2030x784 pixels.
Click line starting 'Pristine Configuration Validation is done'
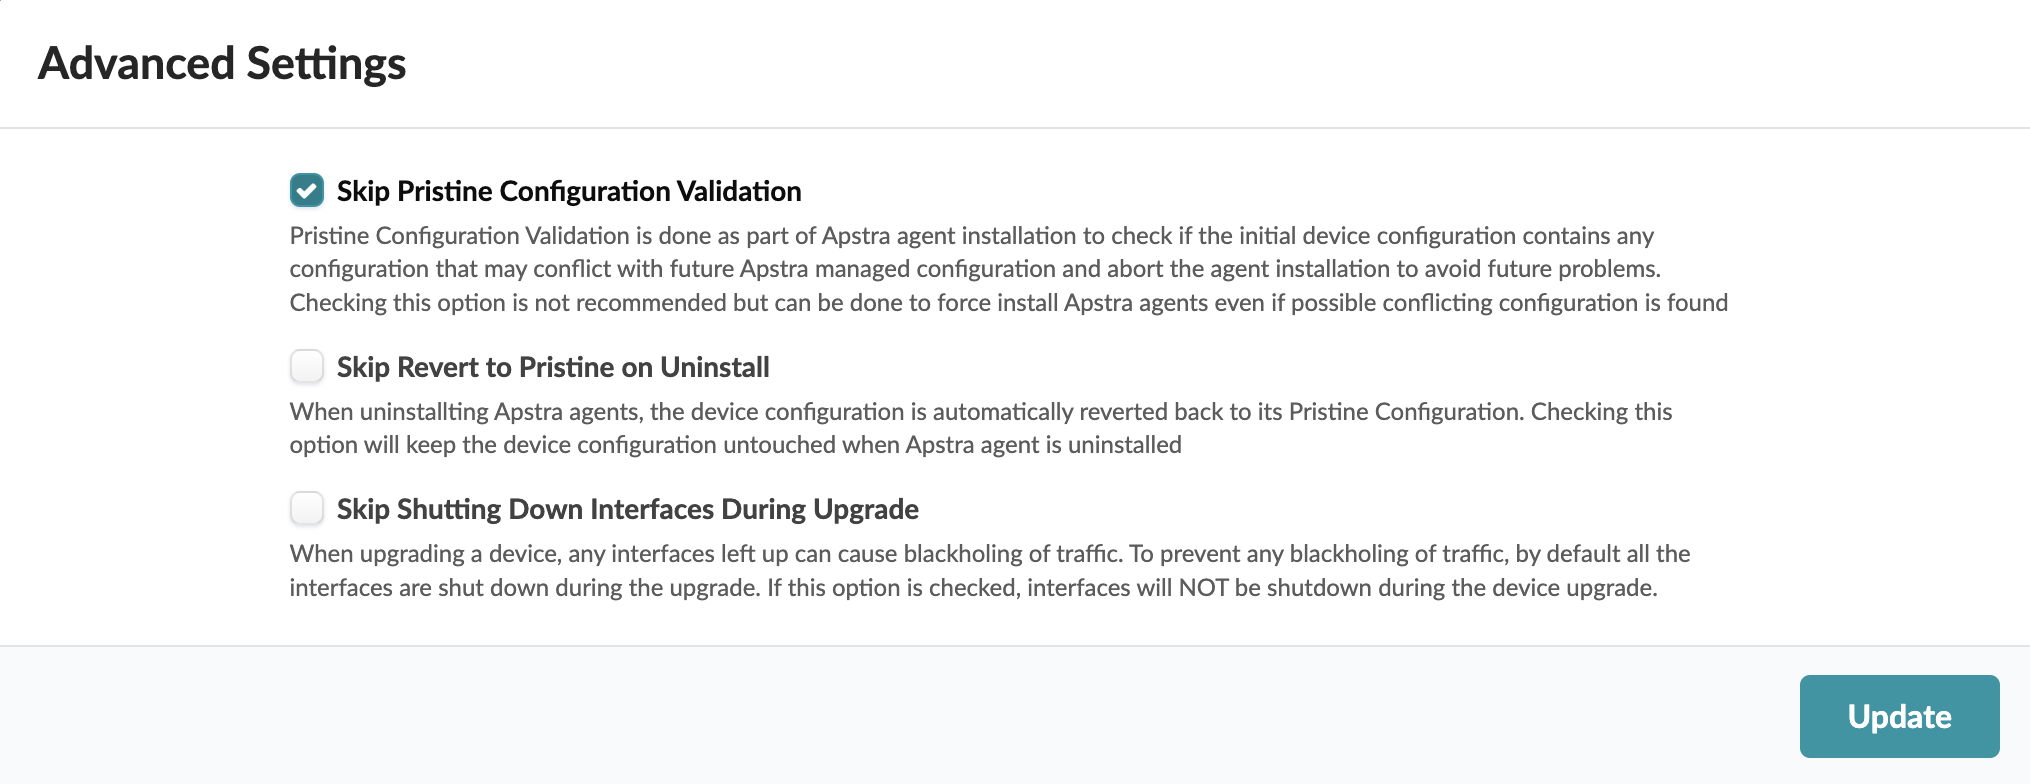[971, 236]
